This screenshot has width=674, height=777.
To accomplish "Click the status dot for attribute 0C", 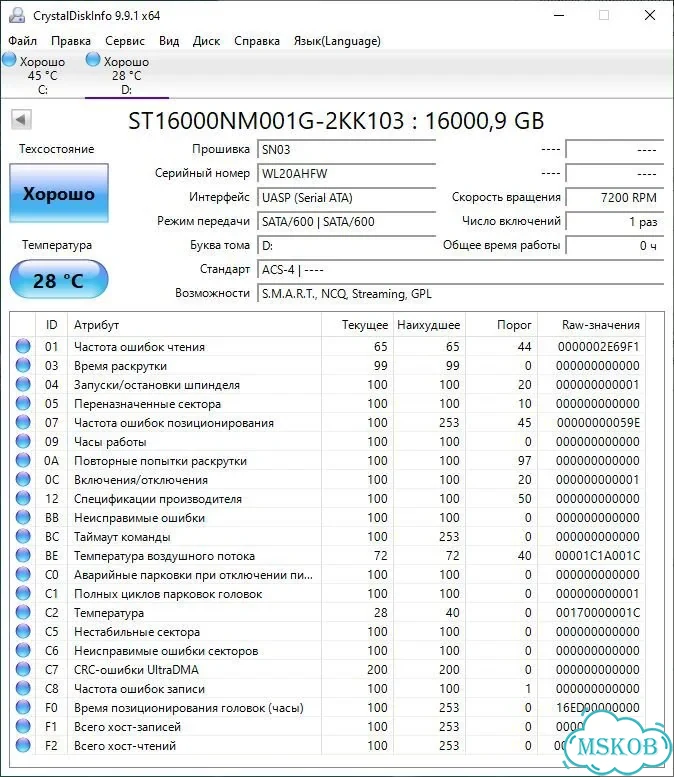I will point(23,479).
